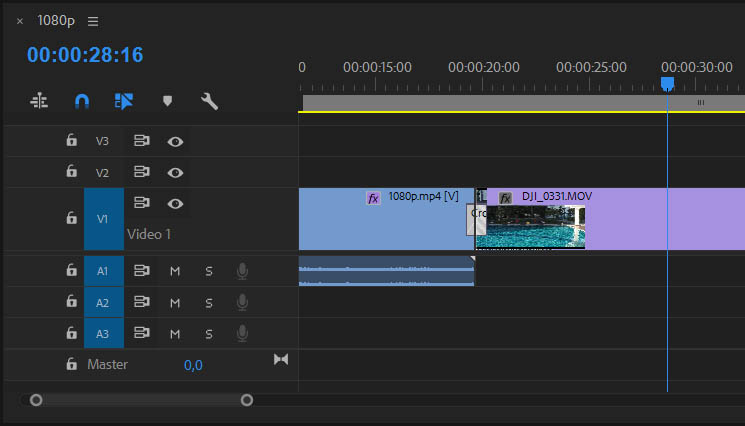Select the 1080p.mp4 audio clip on A1
Image resolution: width=745 pixels, height=426 pixels.
point(386,271)
